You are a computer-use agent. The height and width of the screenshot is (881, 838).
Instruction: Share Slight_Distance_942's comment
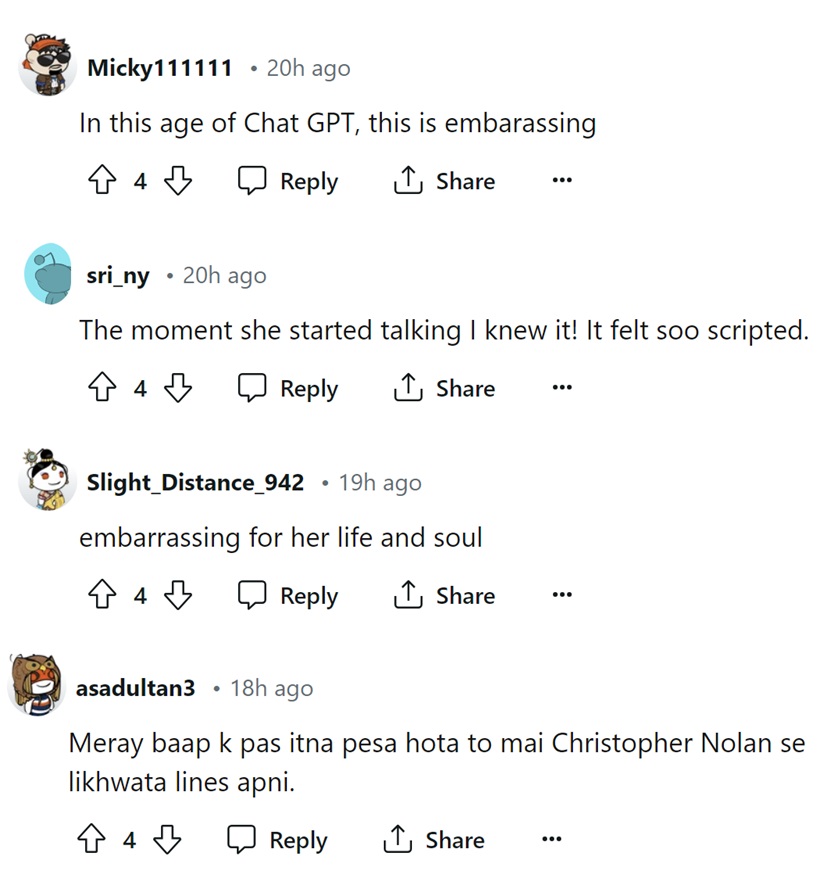click(445, 596)
